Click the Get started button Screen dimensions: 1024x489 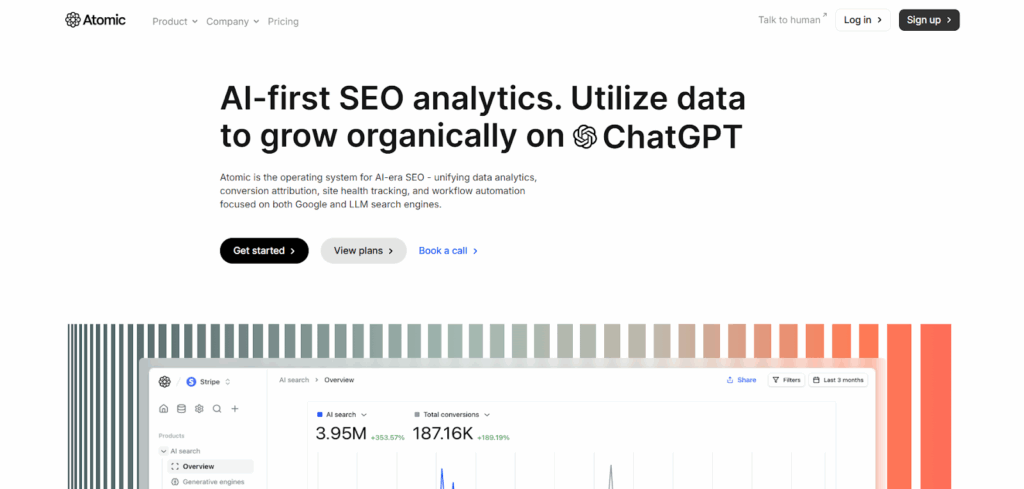coord(264,251)
